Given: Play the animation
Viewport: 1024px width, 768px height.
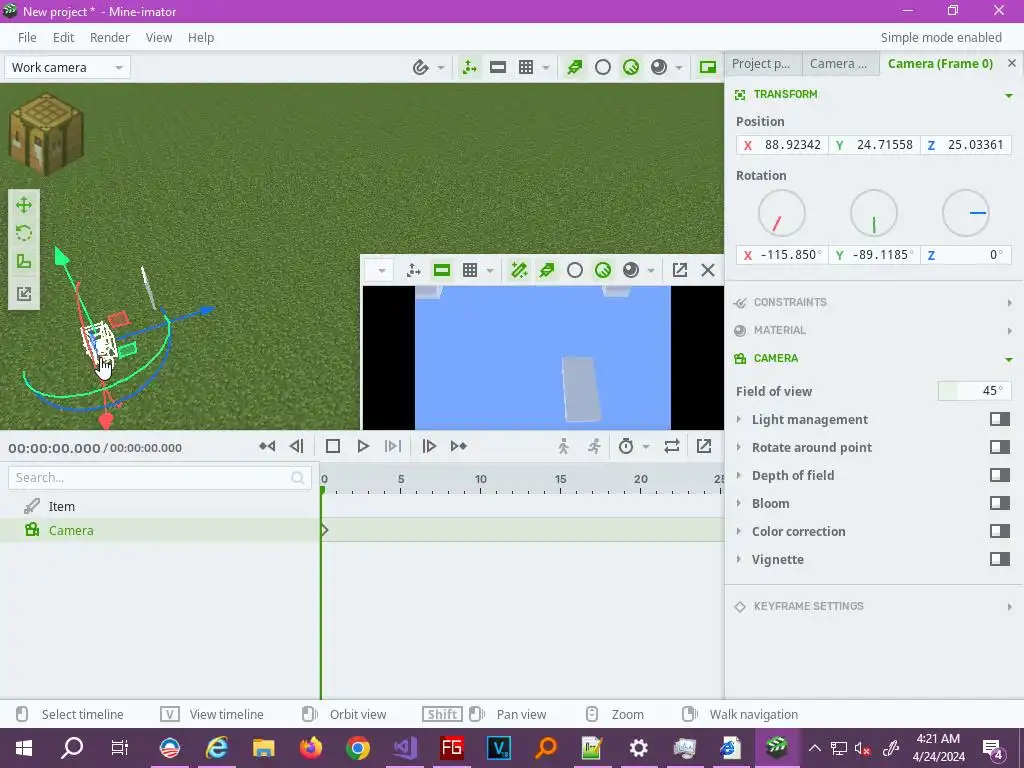Looking at the screenshot, I should click(x=363, y=446).
